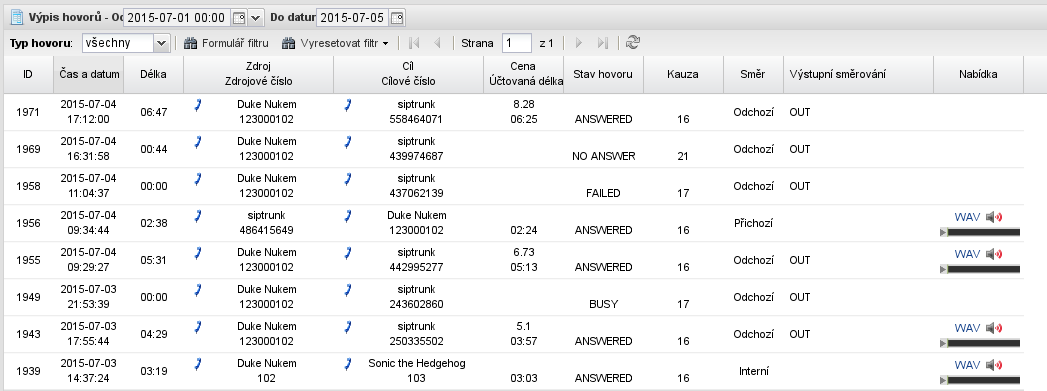
Task: Download WAV file for call 1939
Action: pos(968,365)
